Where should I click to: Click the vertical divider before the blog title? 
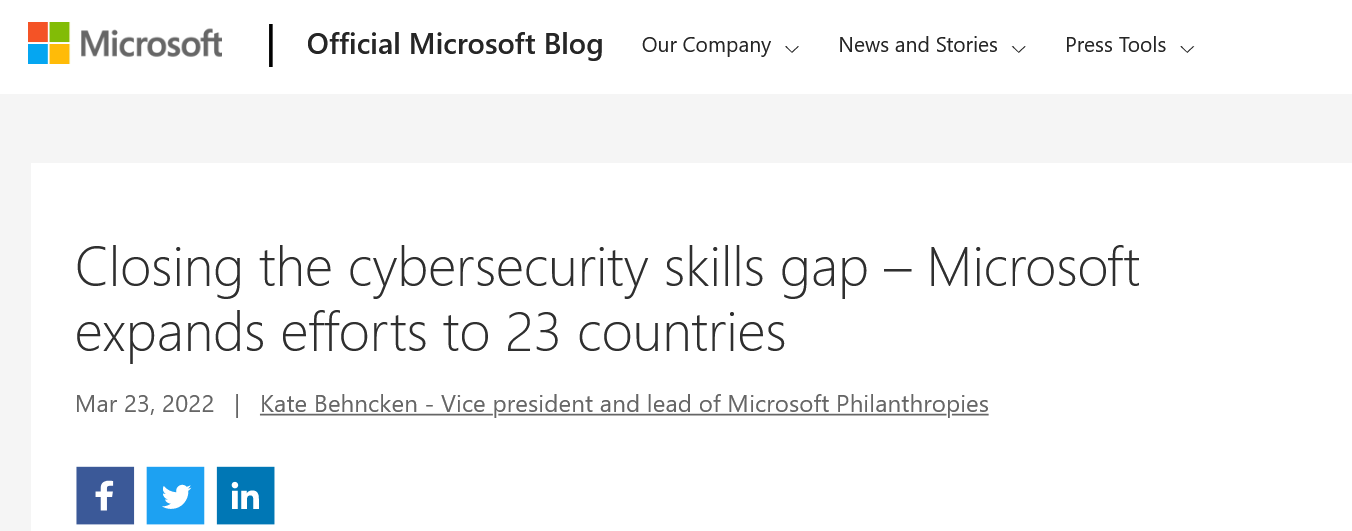coord(271,45)
